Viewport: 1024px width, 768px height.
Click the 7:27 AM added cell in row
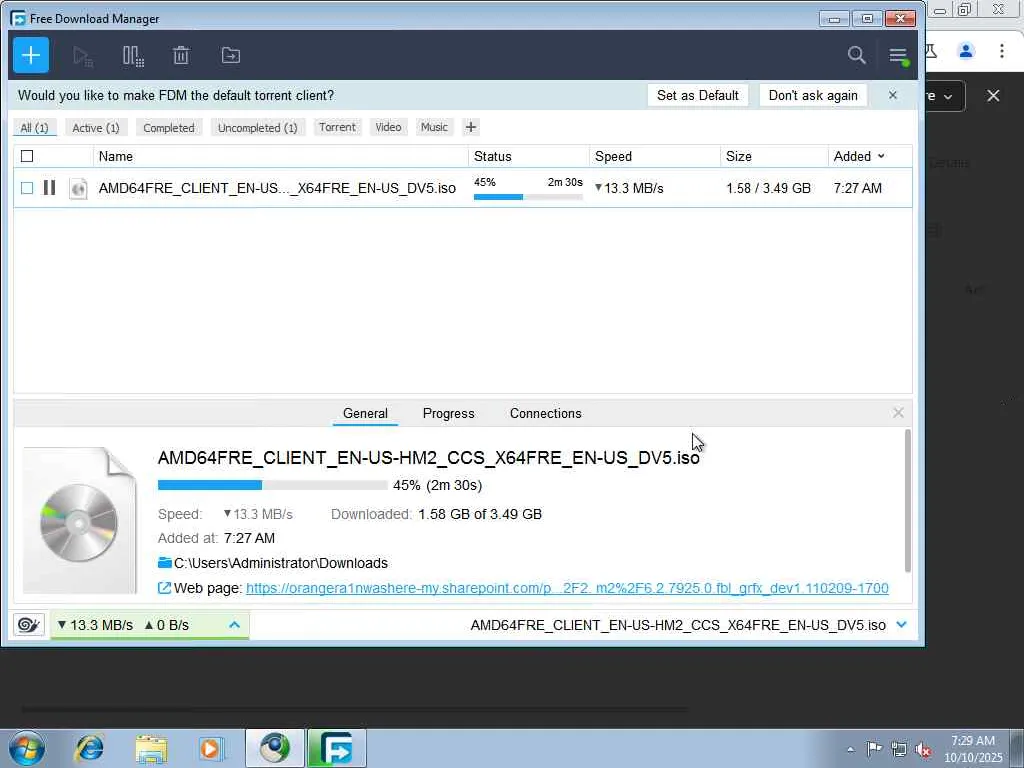click(857, 188)
